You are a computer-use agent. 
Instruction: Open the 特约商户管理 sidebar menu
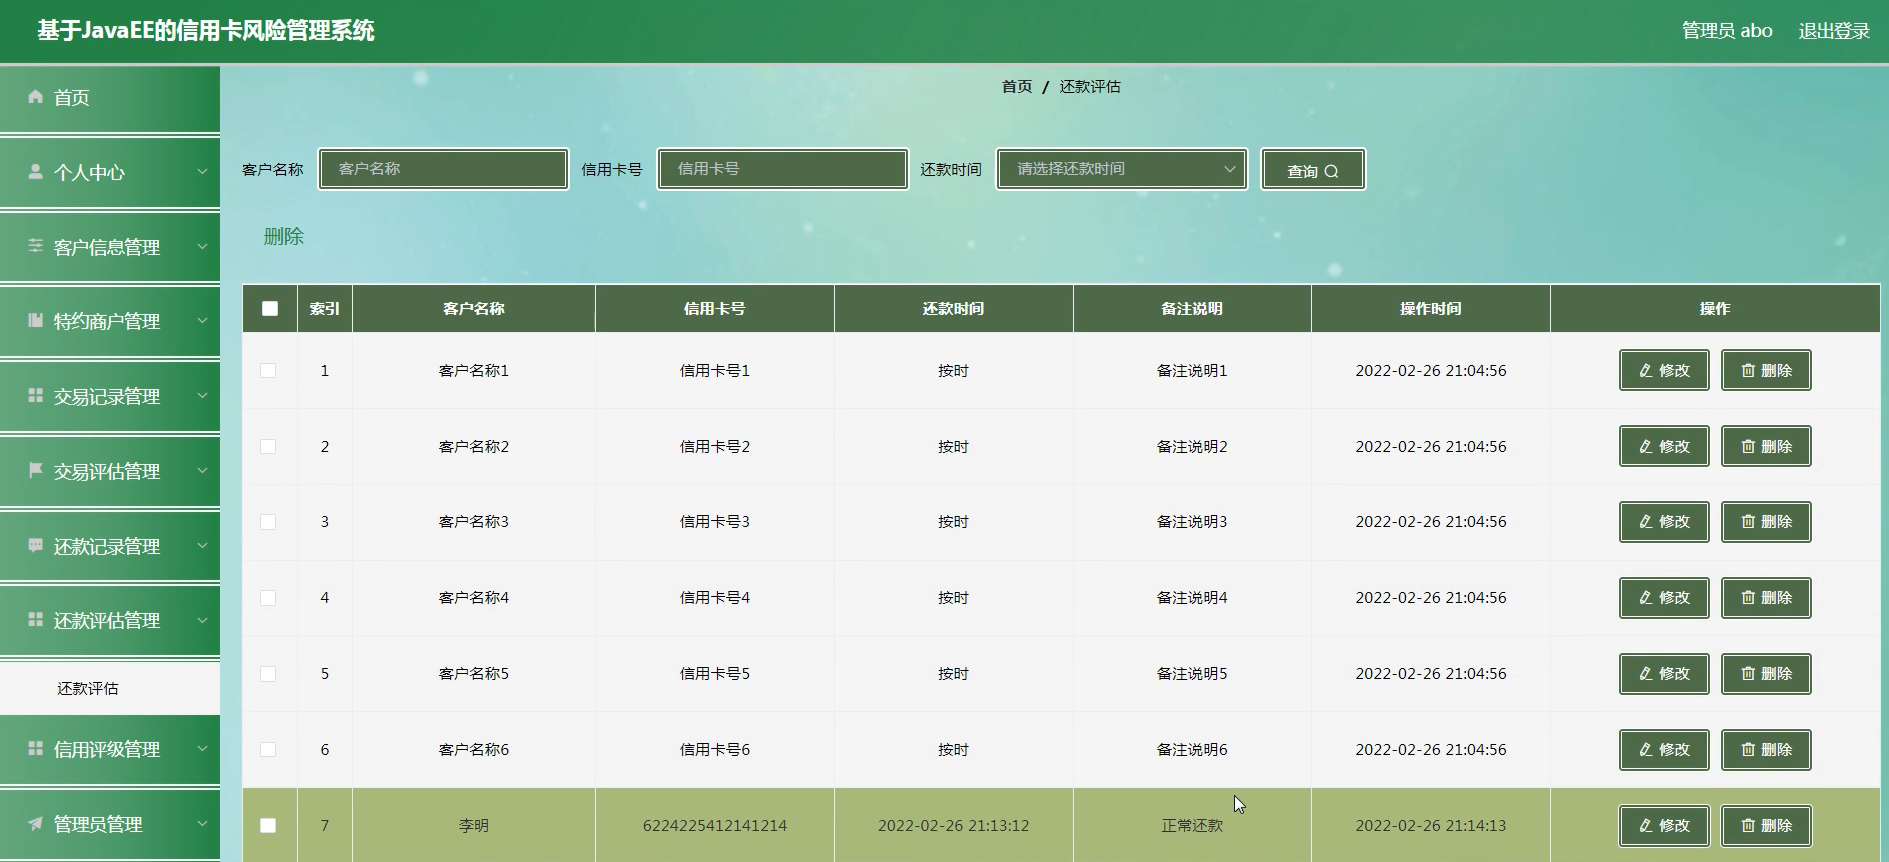pyautogui.click(x=110, y=321)
